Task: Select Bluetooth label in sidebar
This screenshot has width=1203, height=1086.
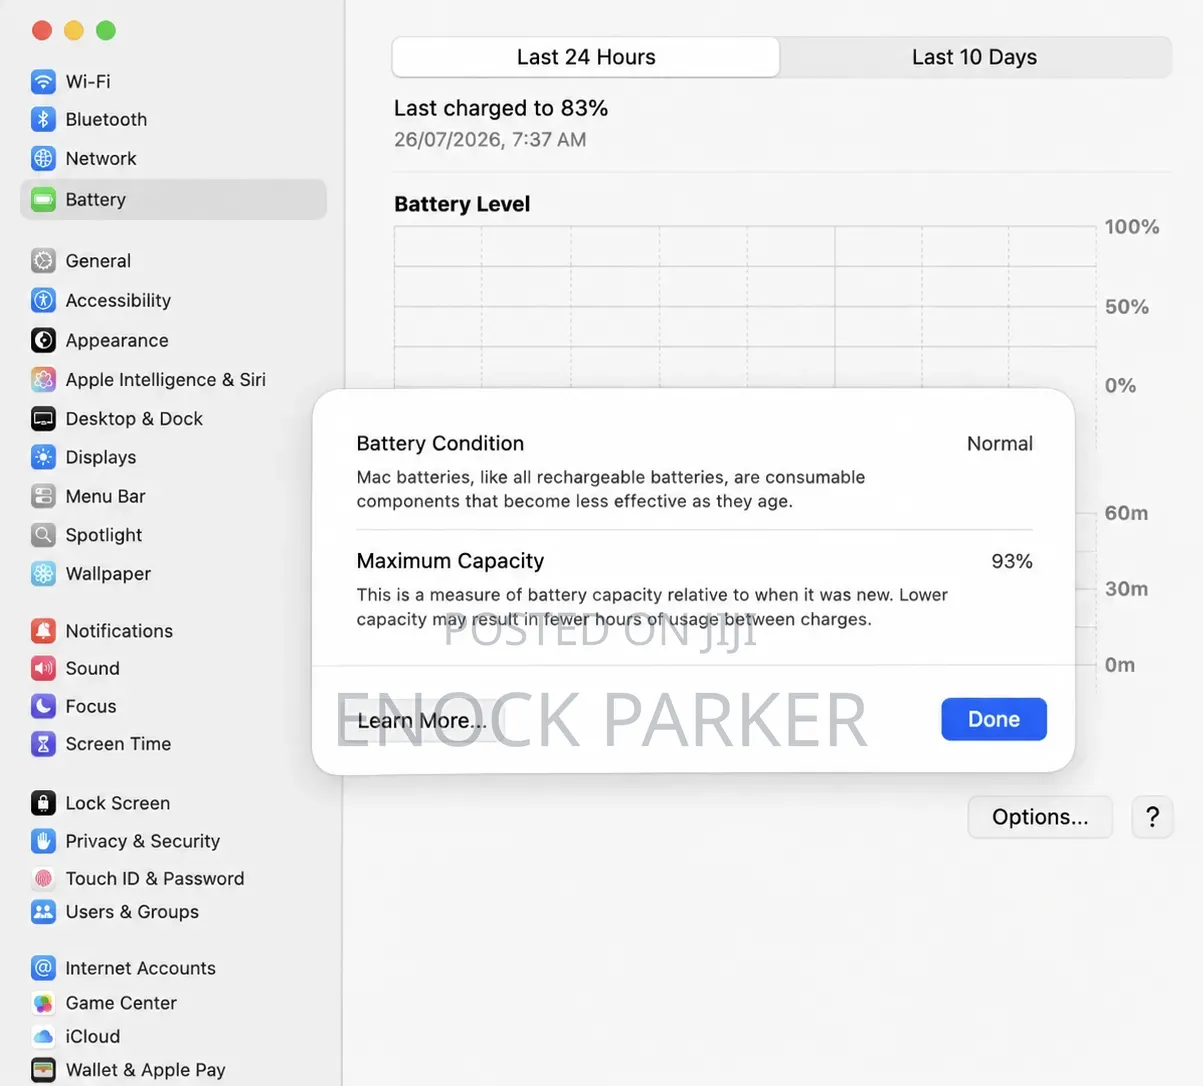Action: tap(106, 120)
